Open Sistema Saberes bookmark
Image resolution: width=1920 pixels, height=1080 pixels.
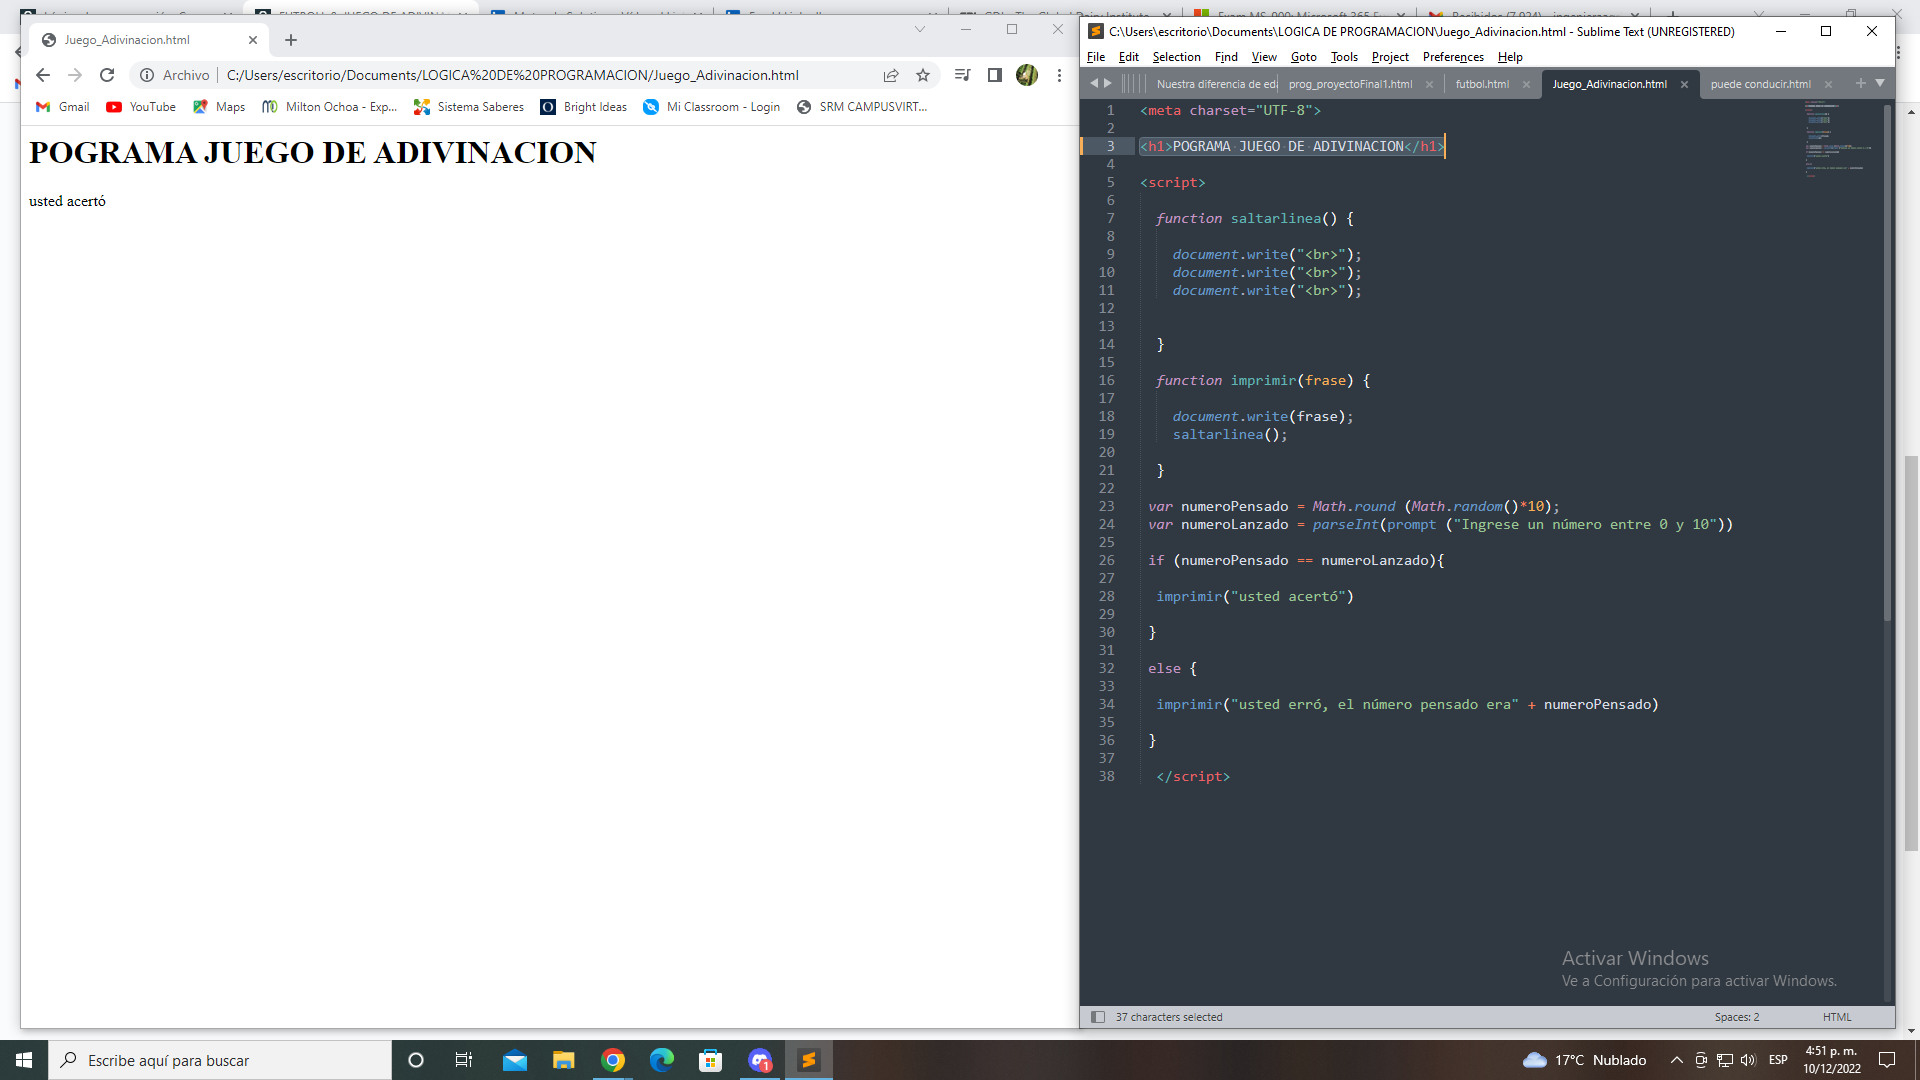click(x=469, y=107)
